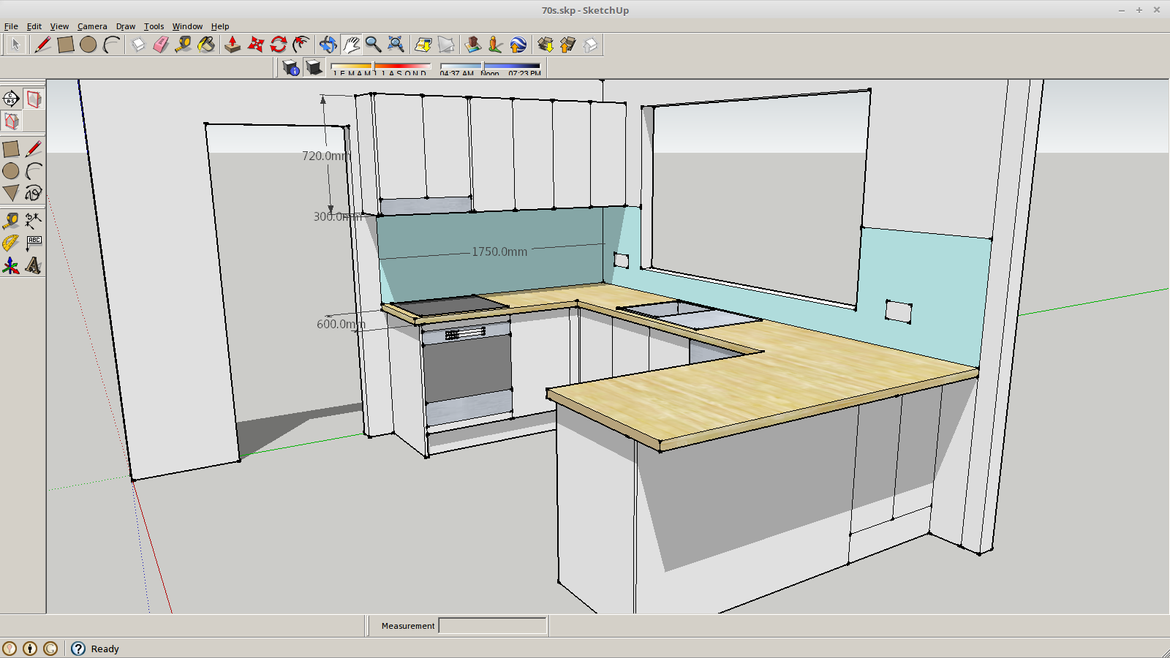This screenshot has width=1170, height=658.
Task: Activate the Push/Pull tool
Action: click(x=232, y=44)
